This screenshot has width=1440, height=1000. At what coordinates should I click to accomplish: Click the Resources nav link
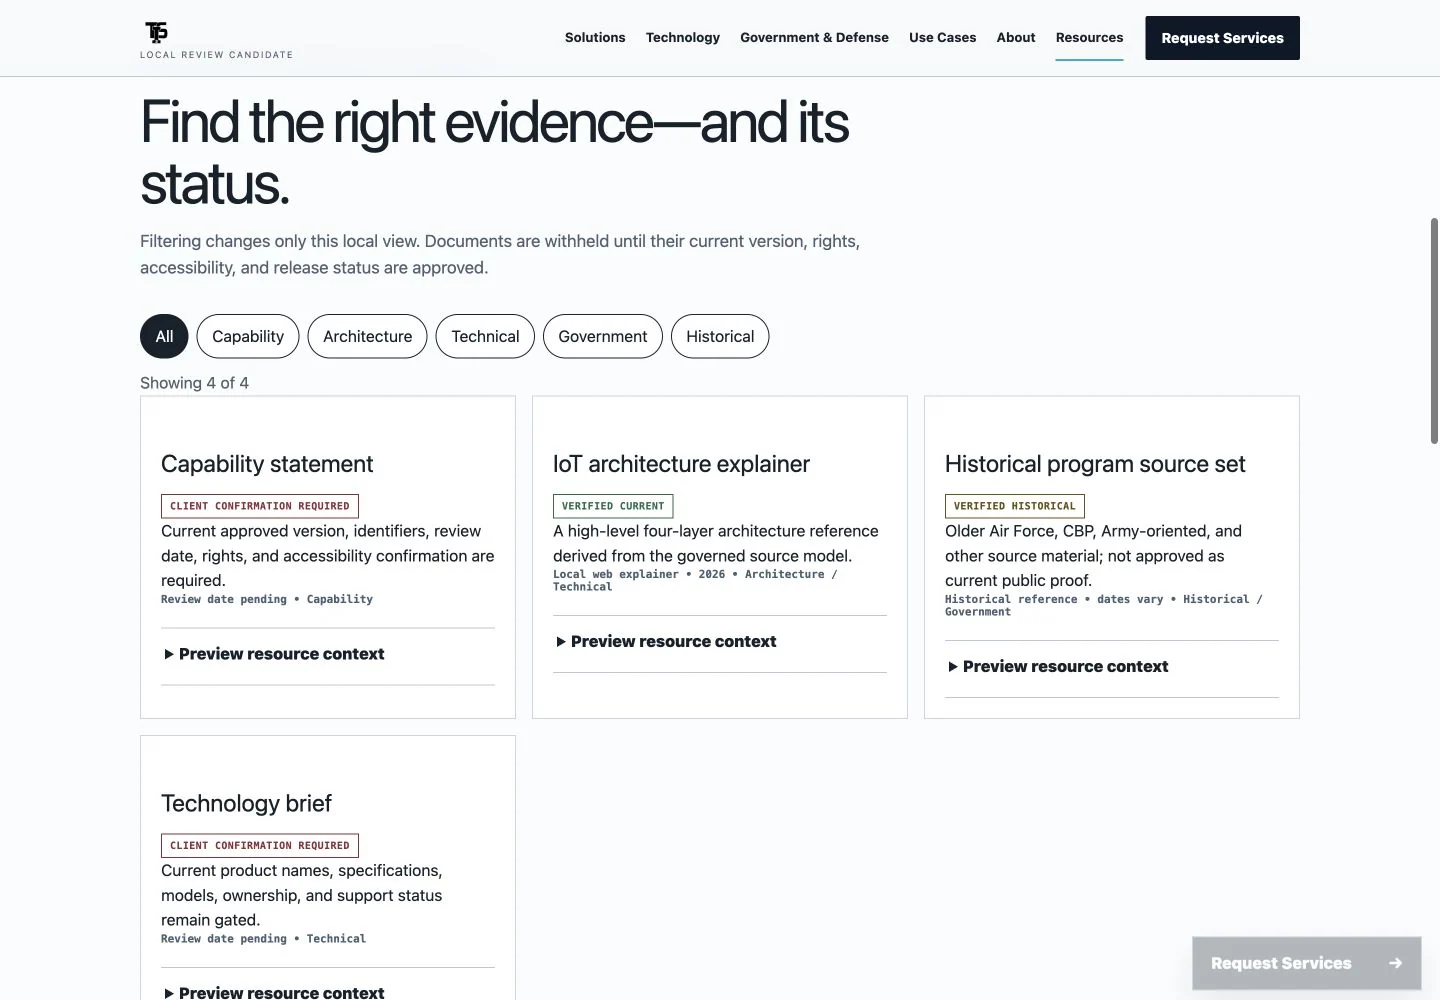tap(1089, 38)
